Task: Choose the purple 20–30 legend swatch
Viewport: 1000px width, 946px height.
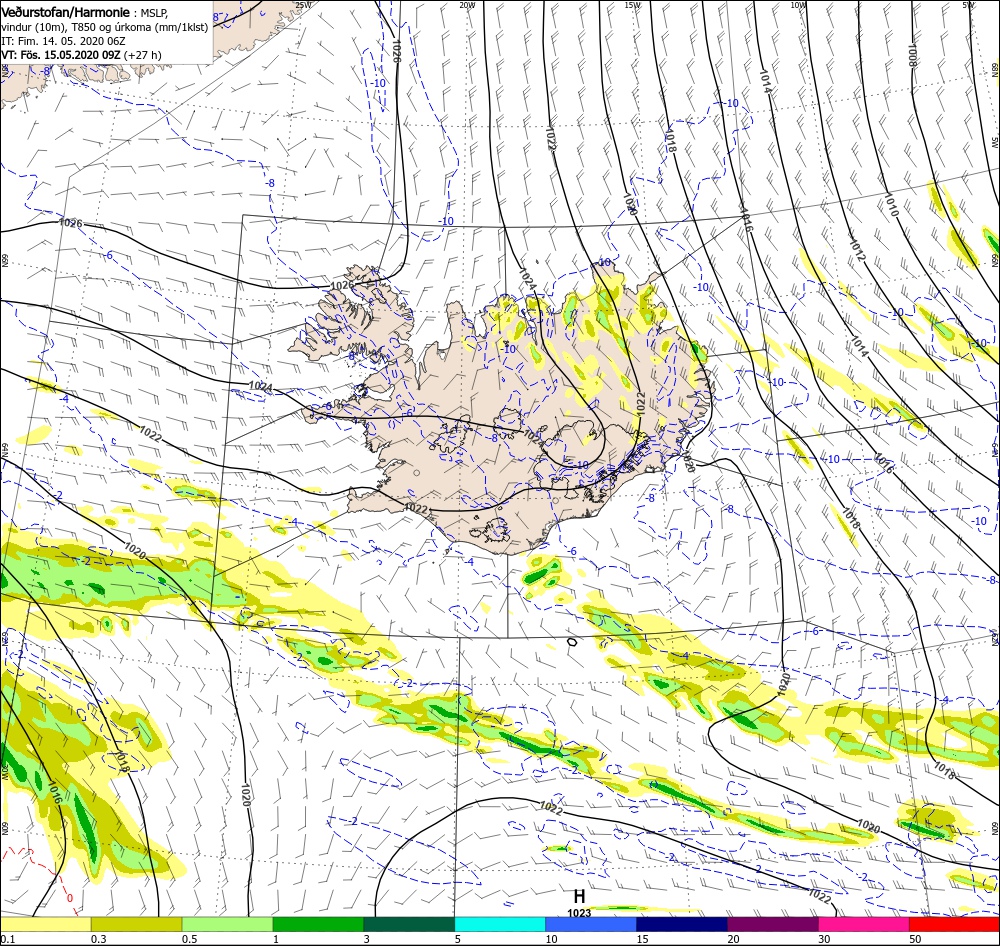Action: (x=772, y=924)
